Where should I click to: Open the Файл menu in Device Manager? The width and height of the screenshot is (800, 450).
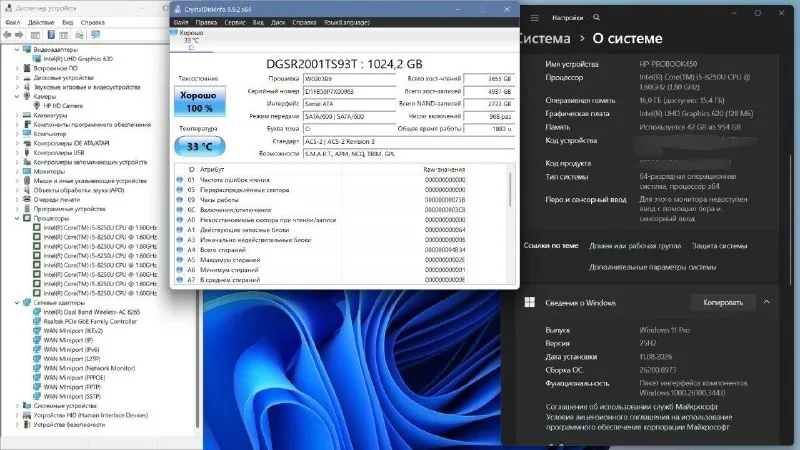click(13, 22)
